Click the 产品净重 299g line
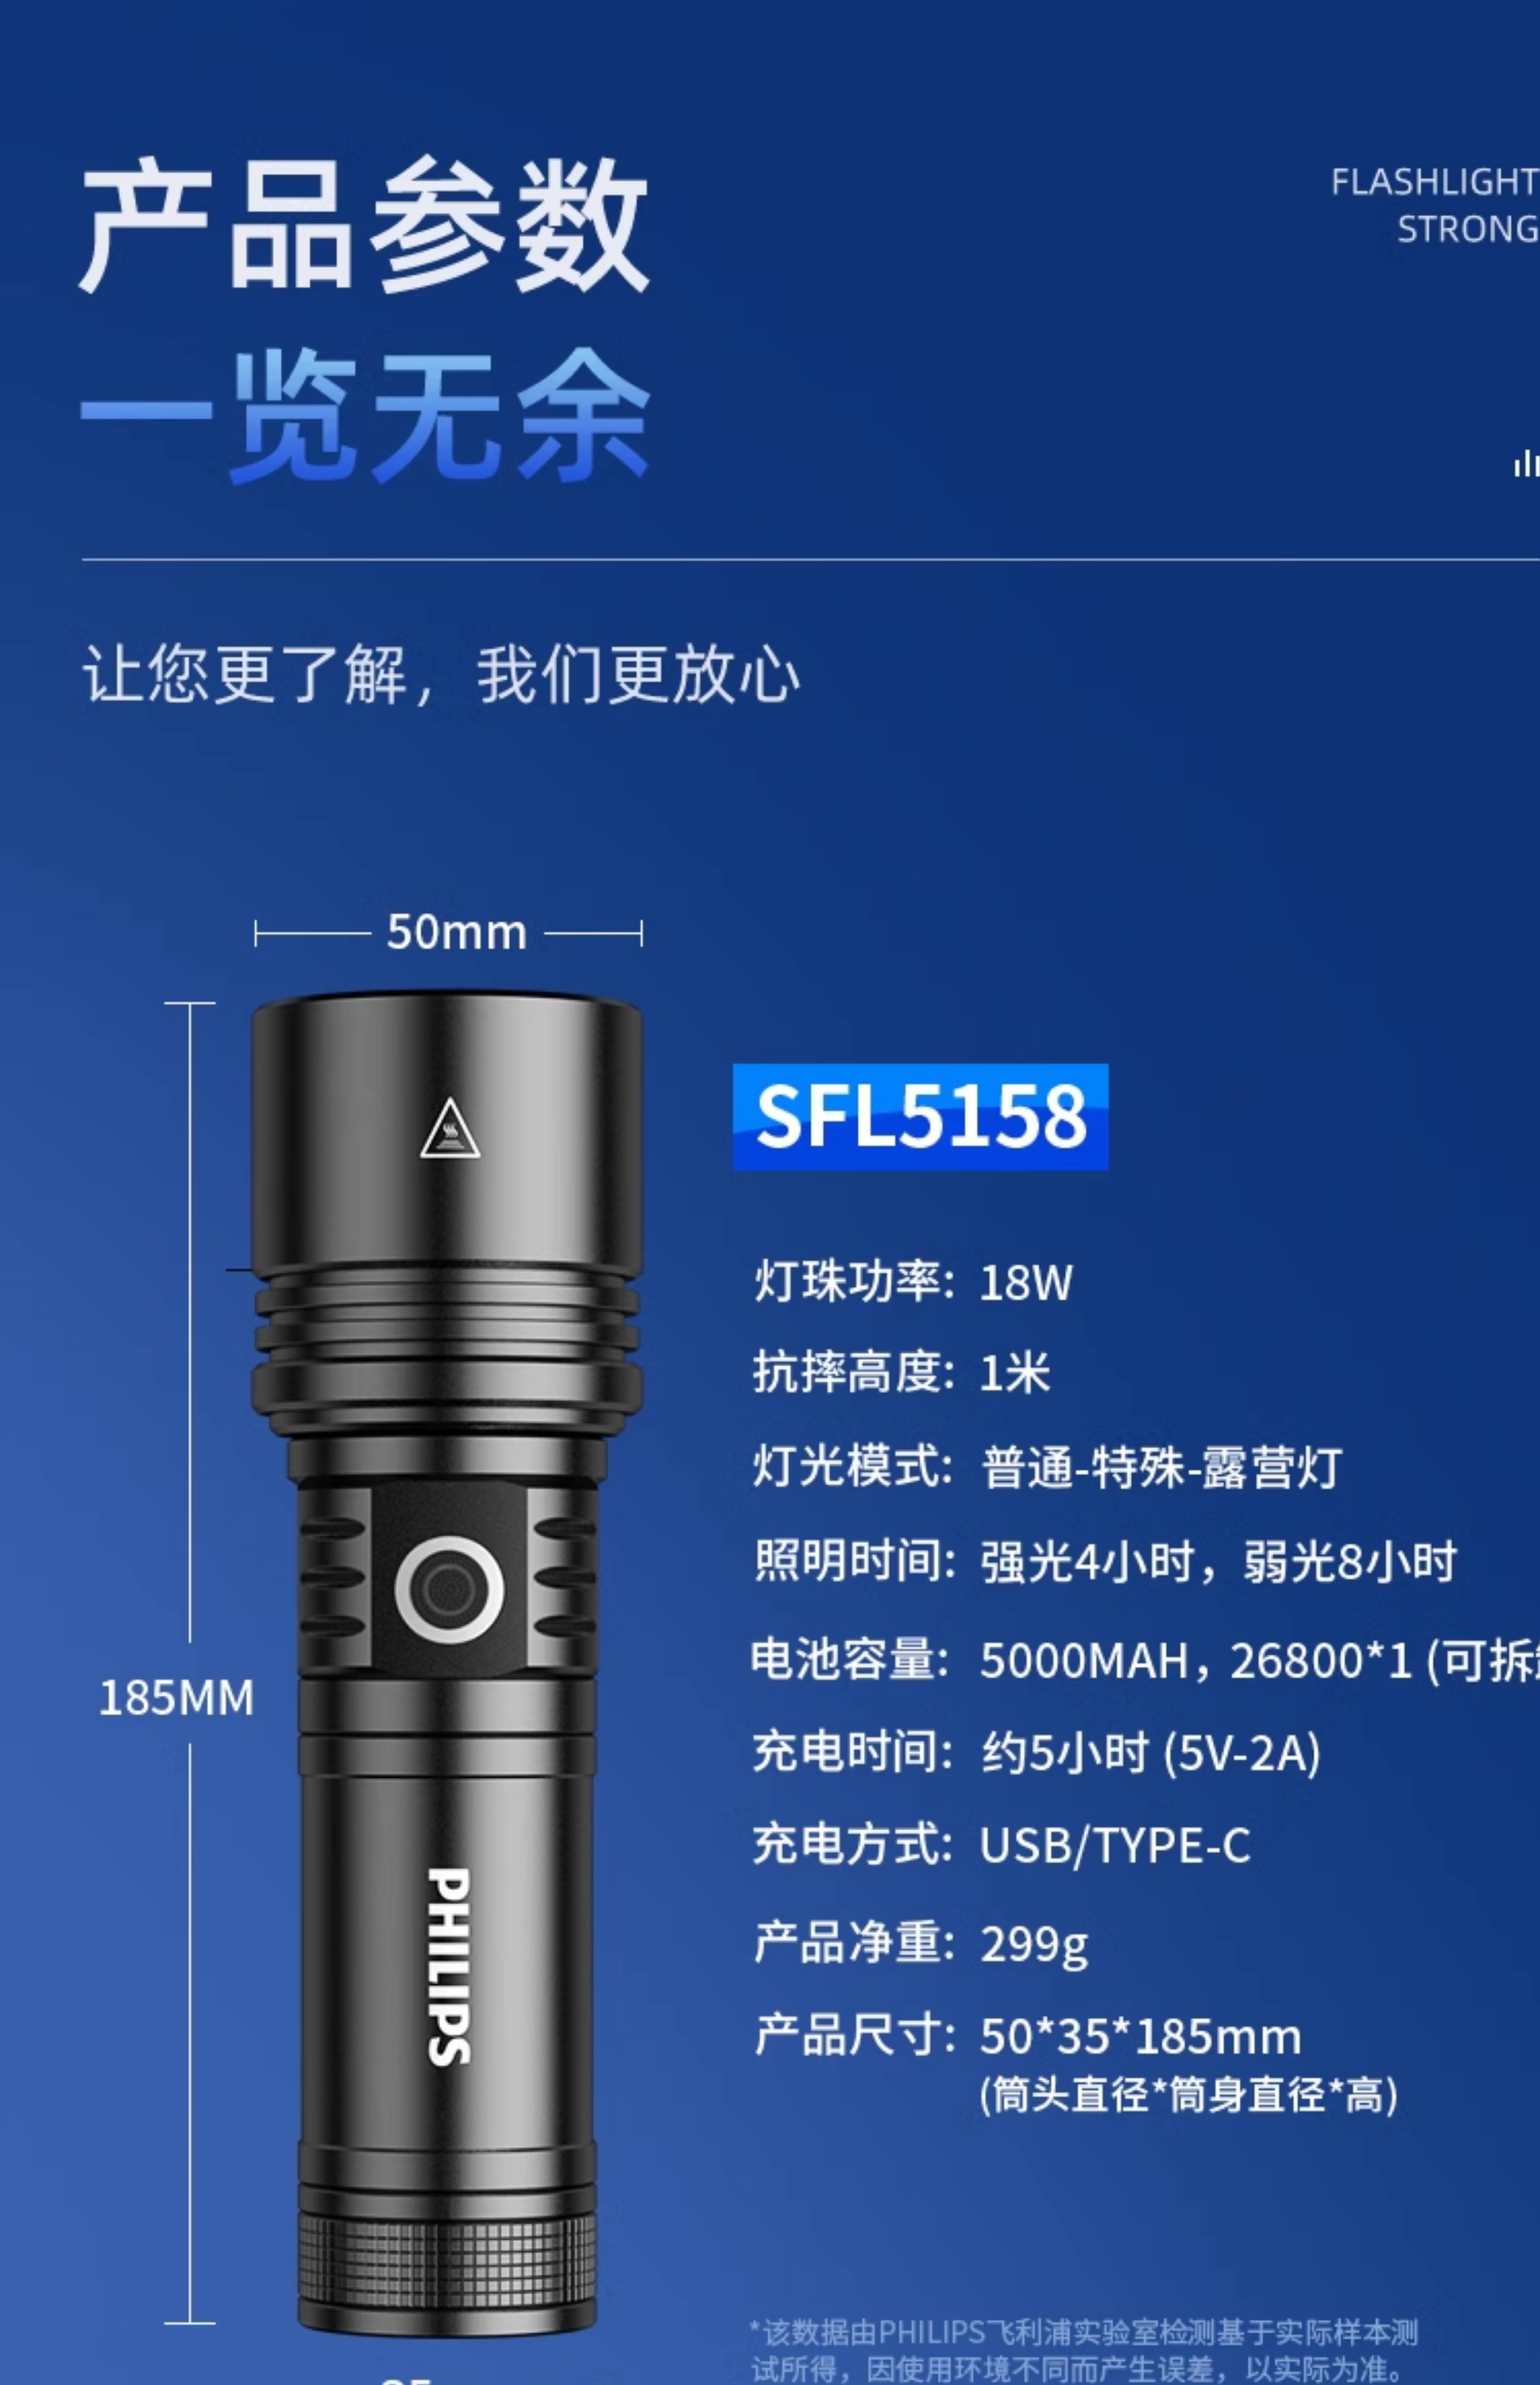Viewport: 1540px width, 2385px height. coord(920,1943)
